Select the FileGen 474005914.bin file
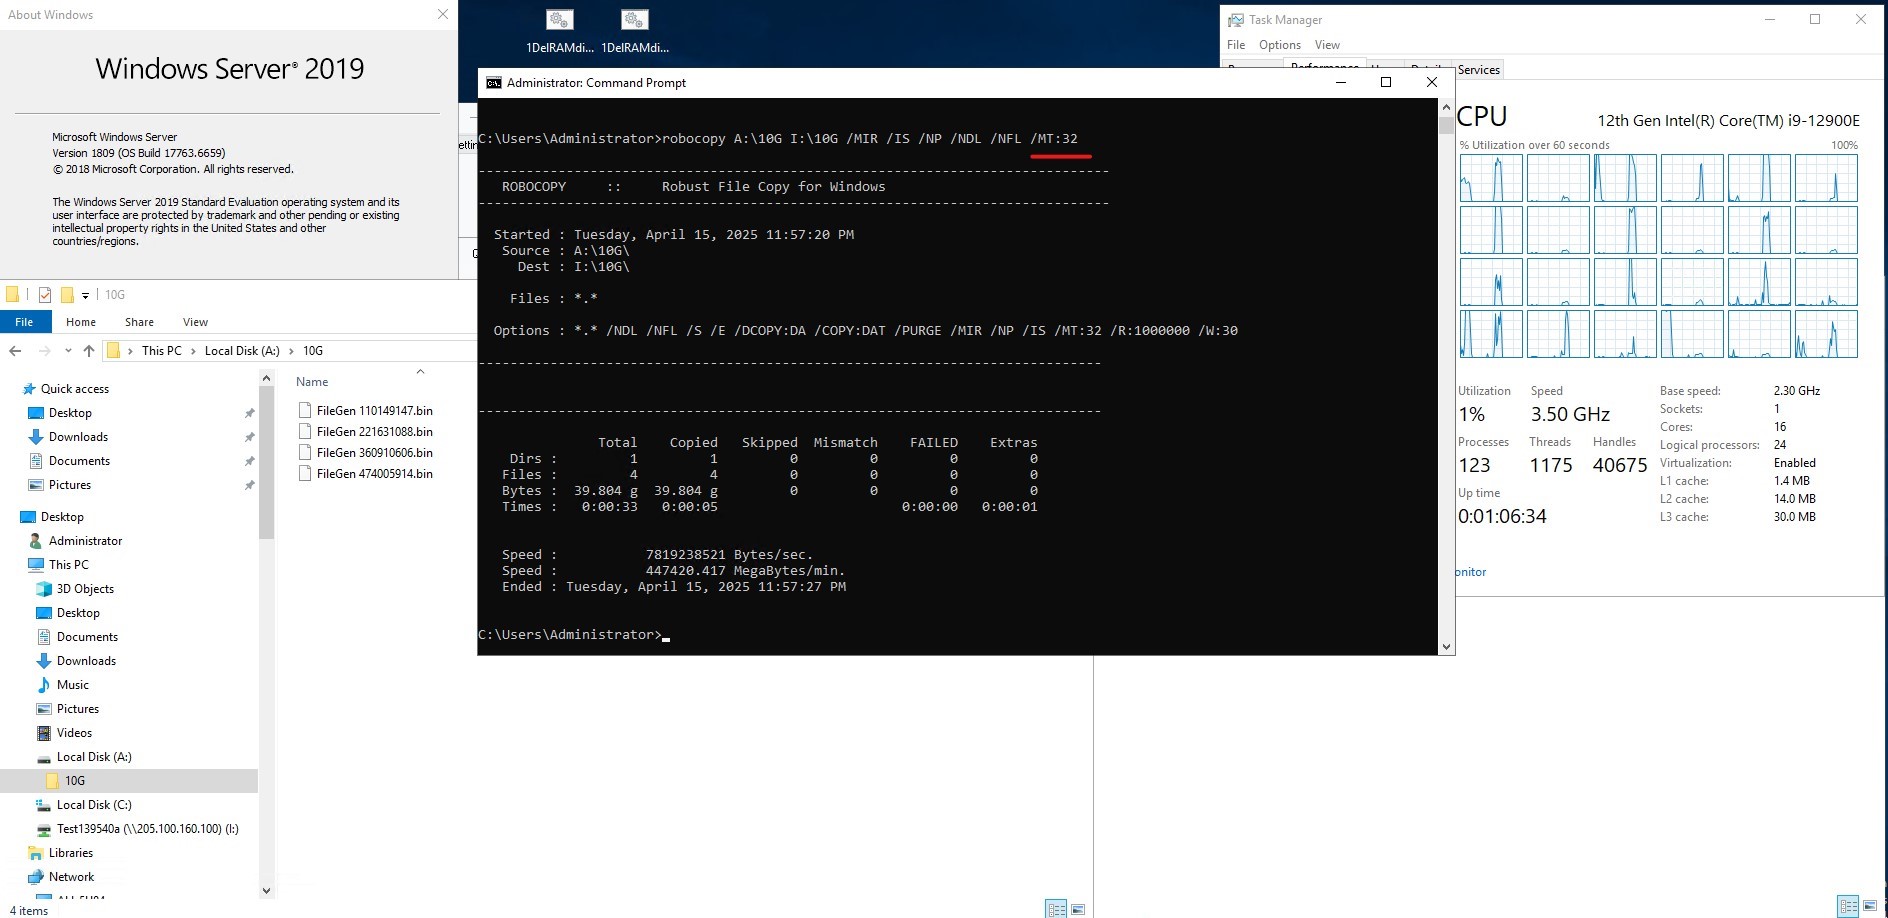 [374, 474]
